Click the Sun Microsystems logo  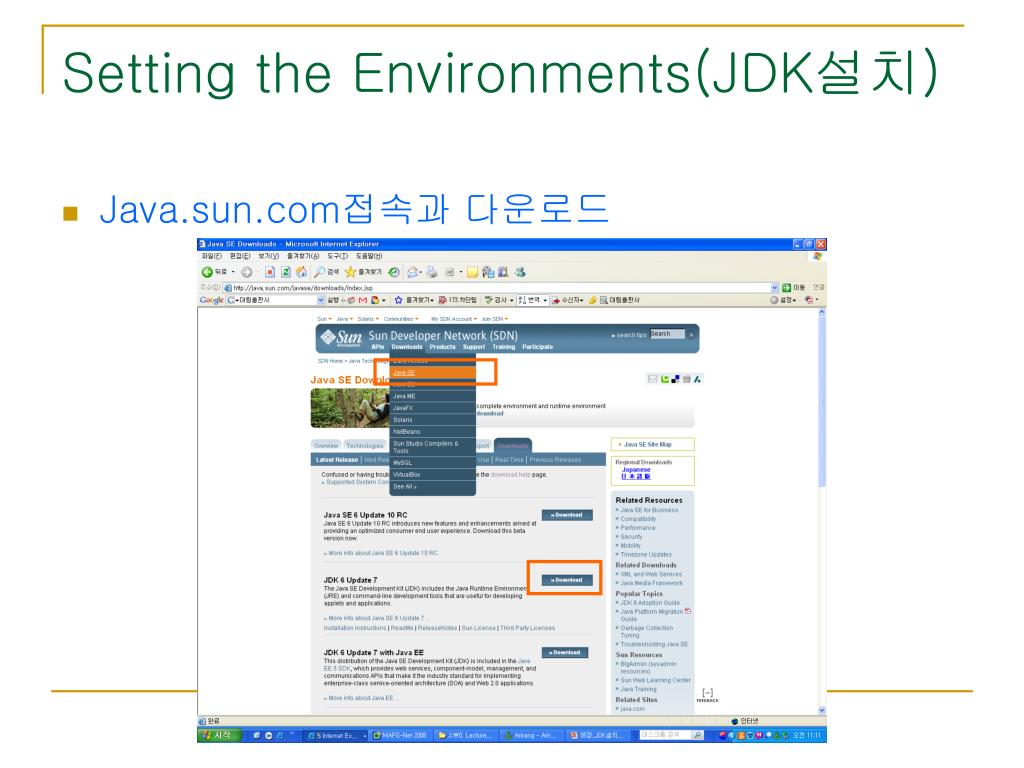[x=342, y=337]
